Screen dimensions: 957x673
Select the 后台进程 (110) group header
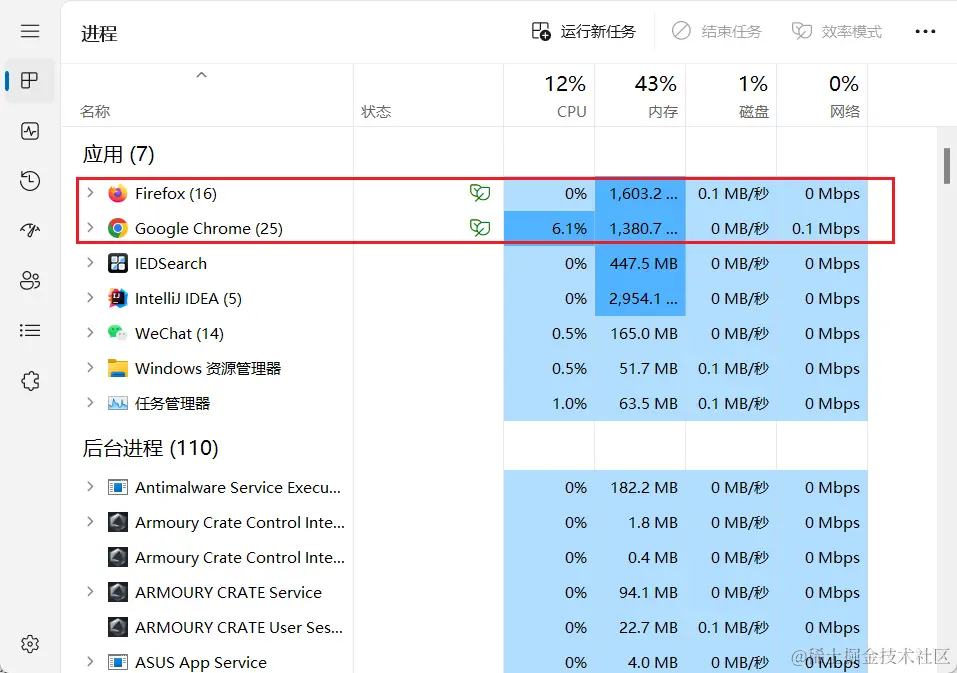[150, 448]
